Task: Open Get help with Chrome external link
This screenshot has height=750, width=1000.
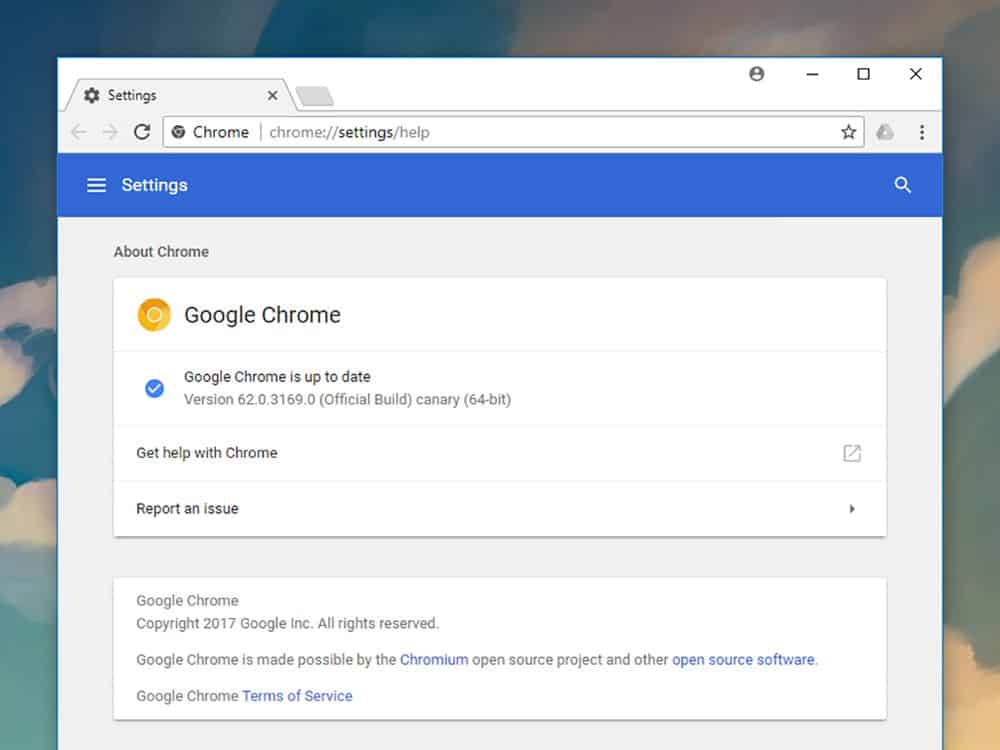Action: (x=851, y=453)
